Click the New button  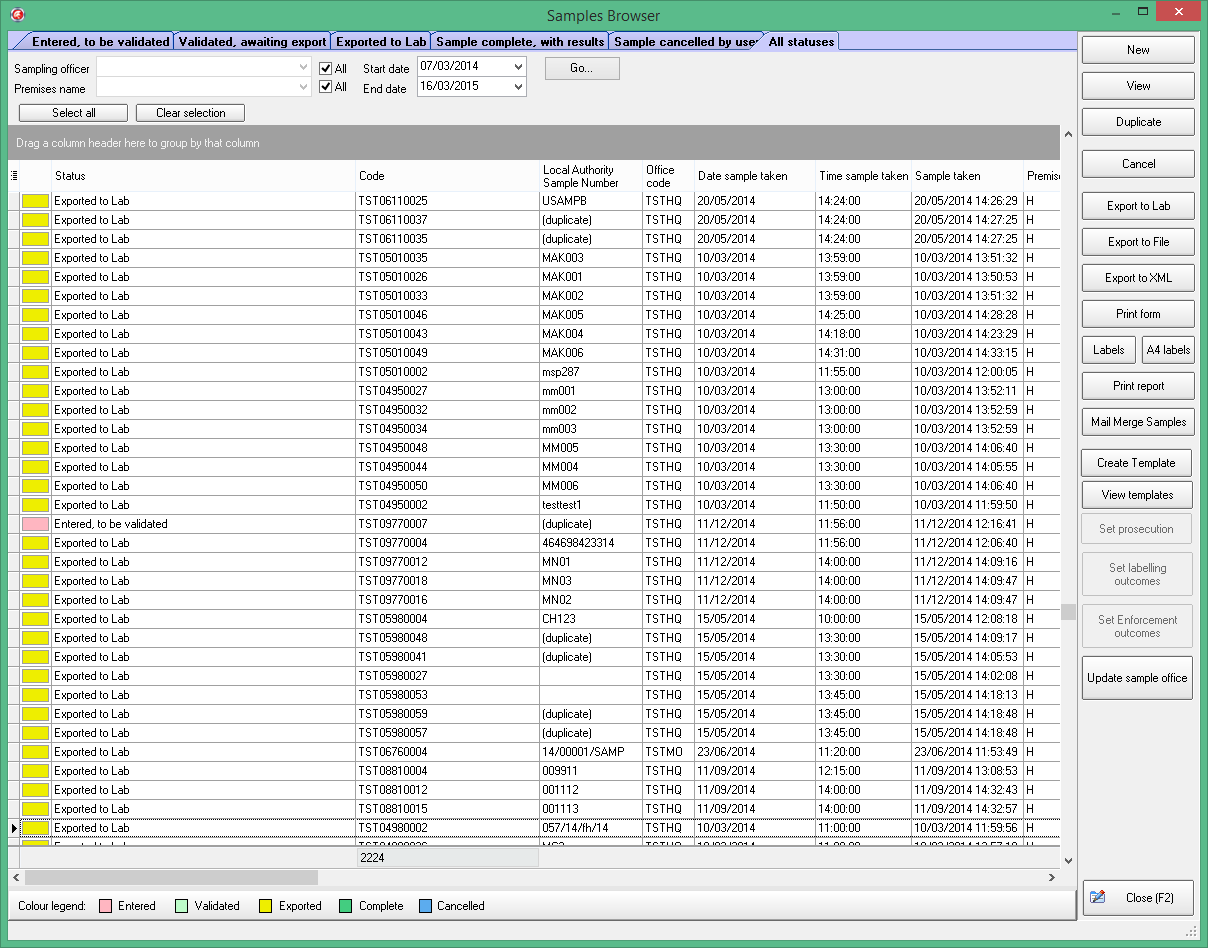coord(1138,50)
